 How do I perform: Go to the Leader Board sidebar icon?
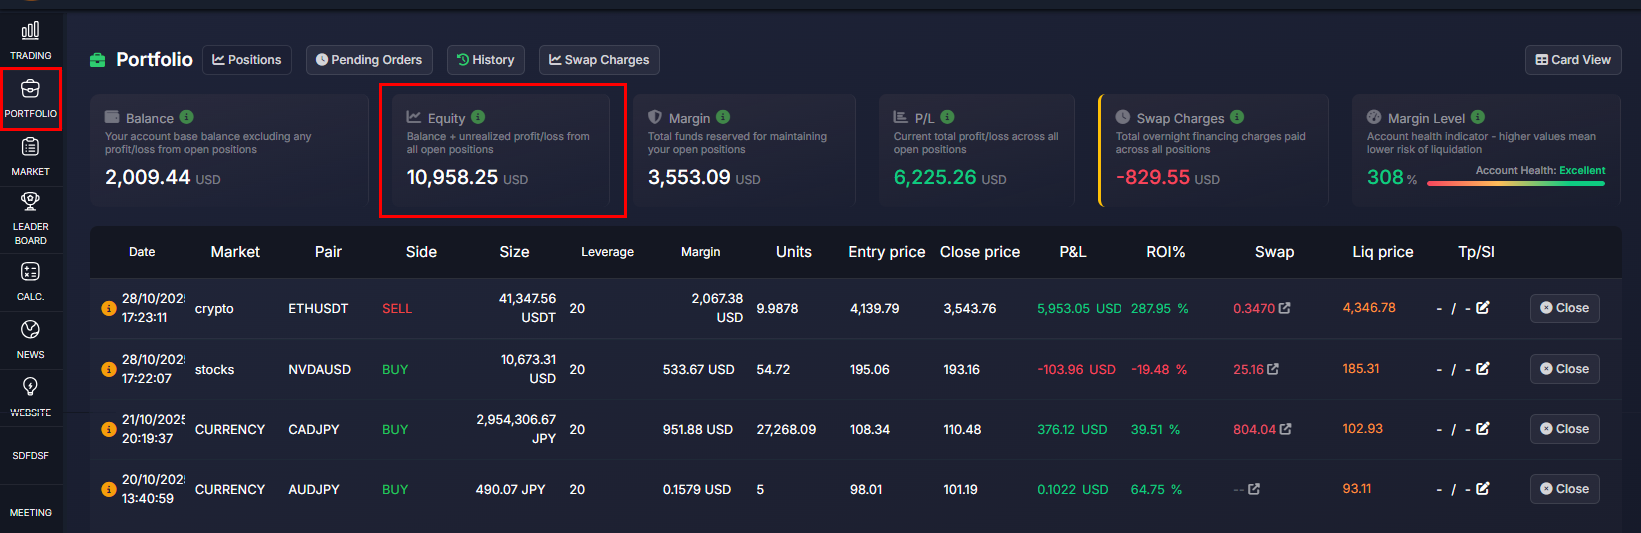point(30,216)
